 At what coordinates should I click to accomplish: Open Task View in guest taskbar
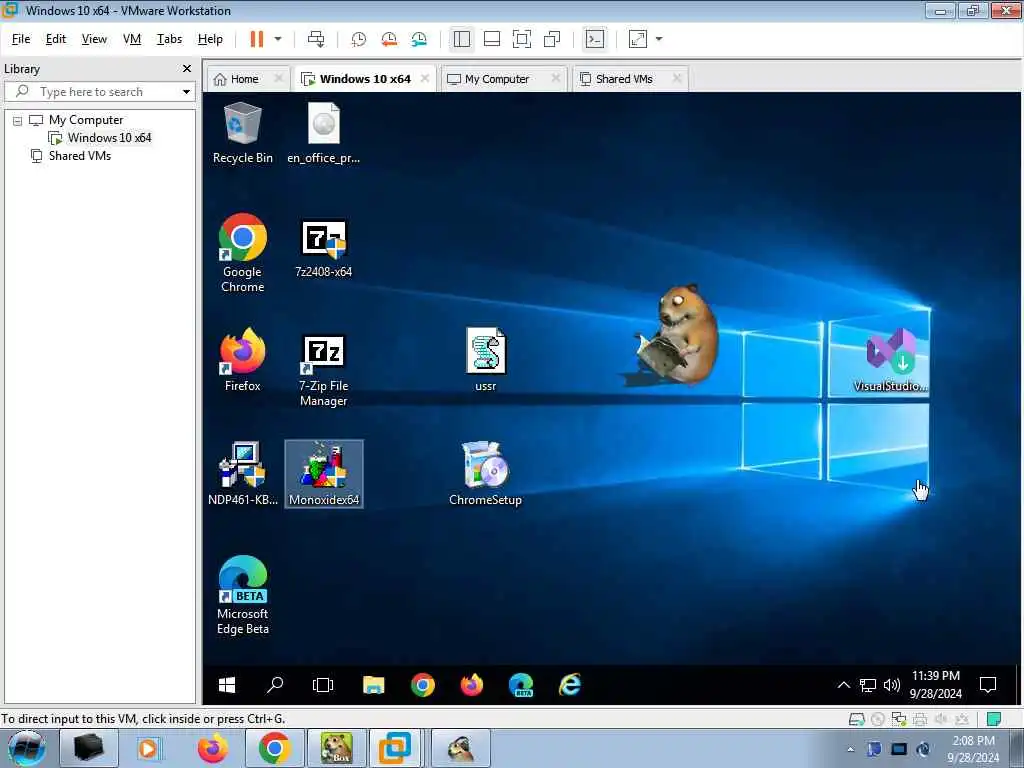[323, 685]
